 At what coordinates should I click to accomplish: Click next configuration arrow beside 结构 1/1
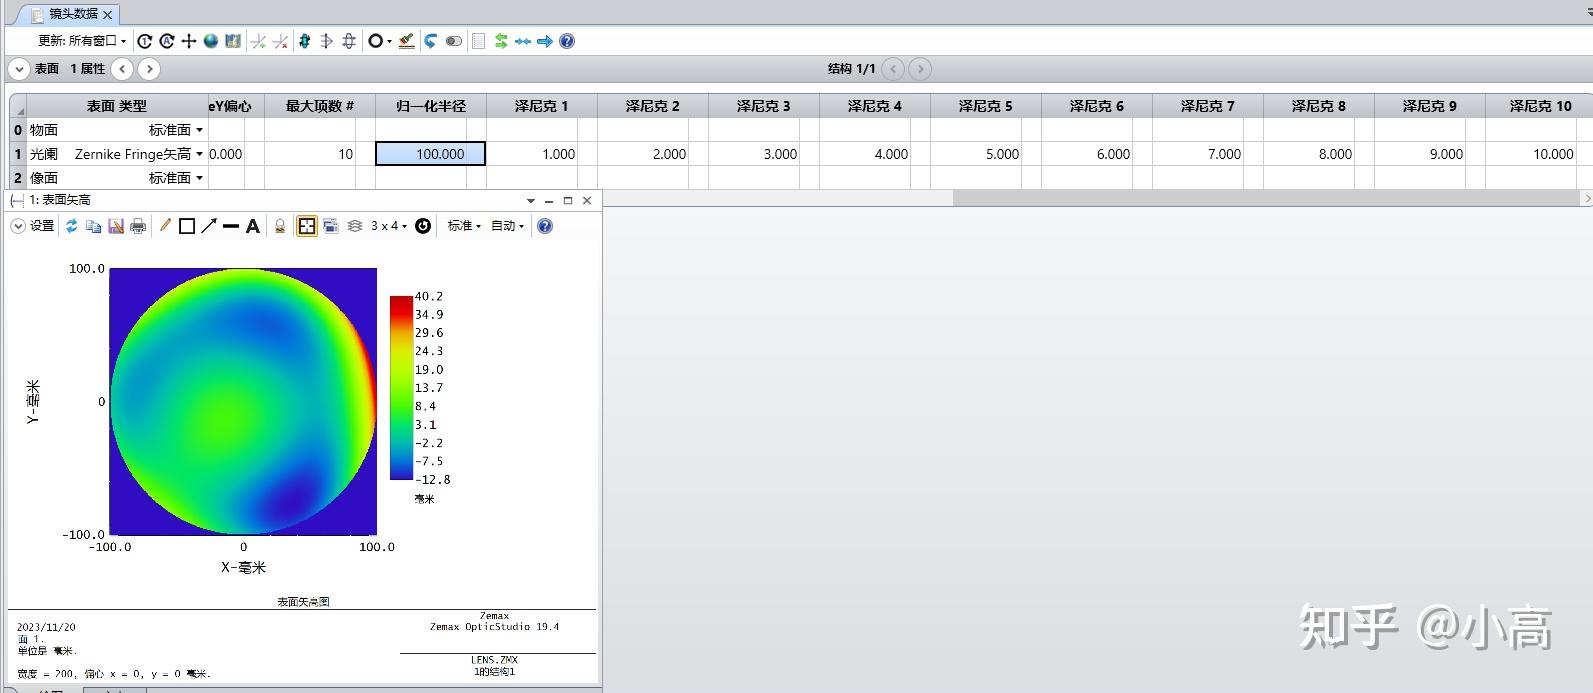pyautogui.click(x=921, y=69)
